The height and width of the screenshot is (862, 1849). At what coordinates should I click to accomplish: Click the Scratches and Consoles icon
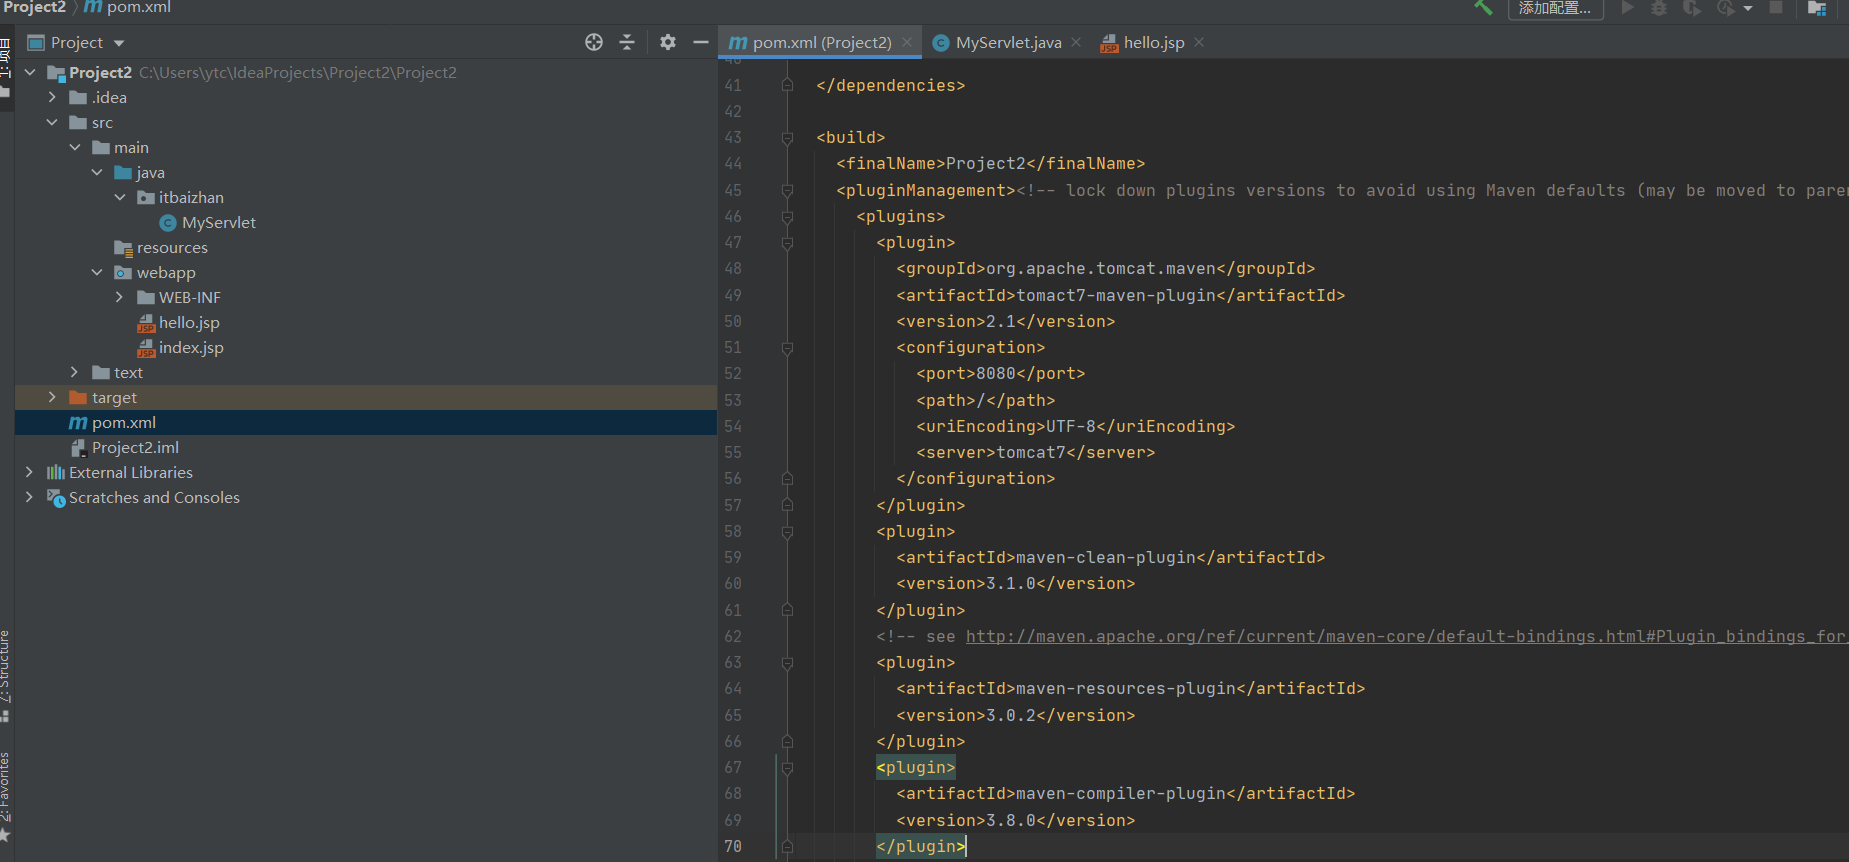[x=56, y=497]
